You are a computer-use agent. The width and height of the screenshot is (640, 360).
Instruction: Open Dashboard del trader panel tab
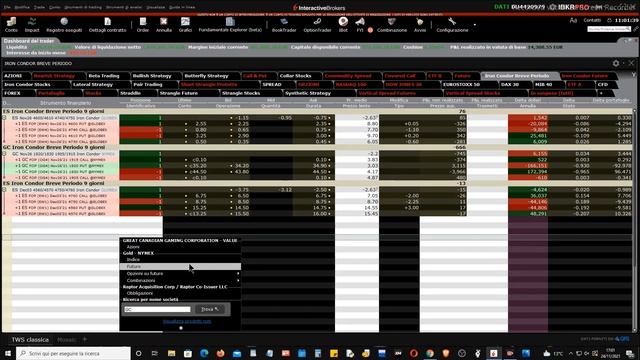(29, 41)
